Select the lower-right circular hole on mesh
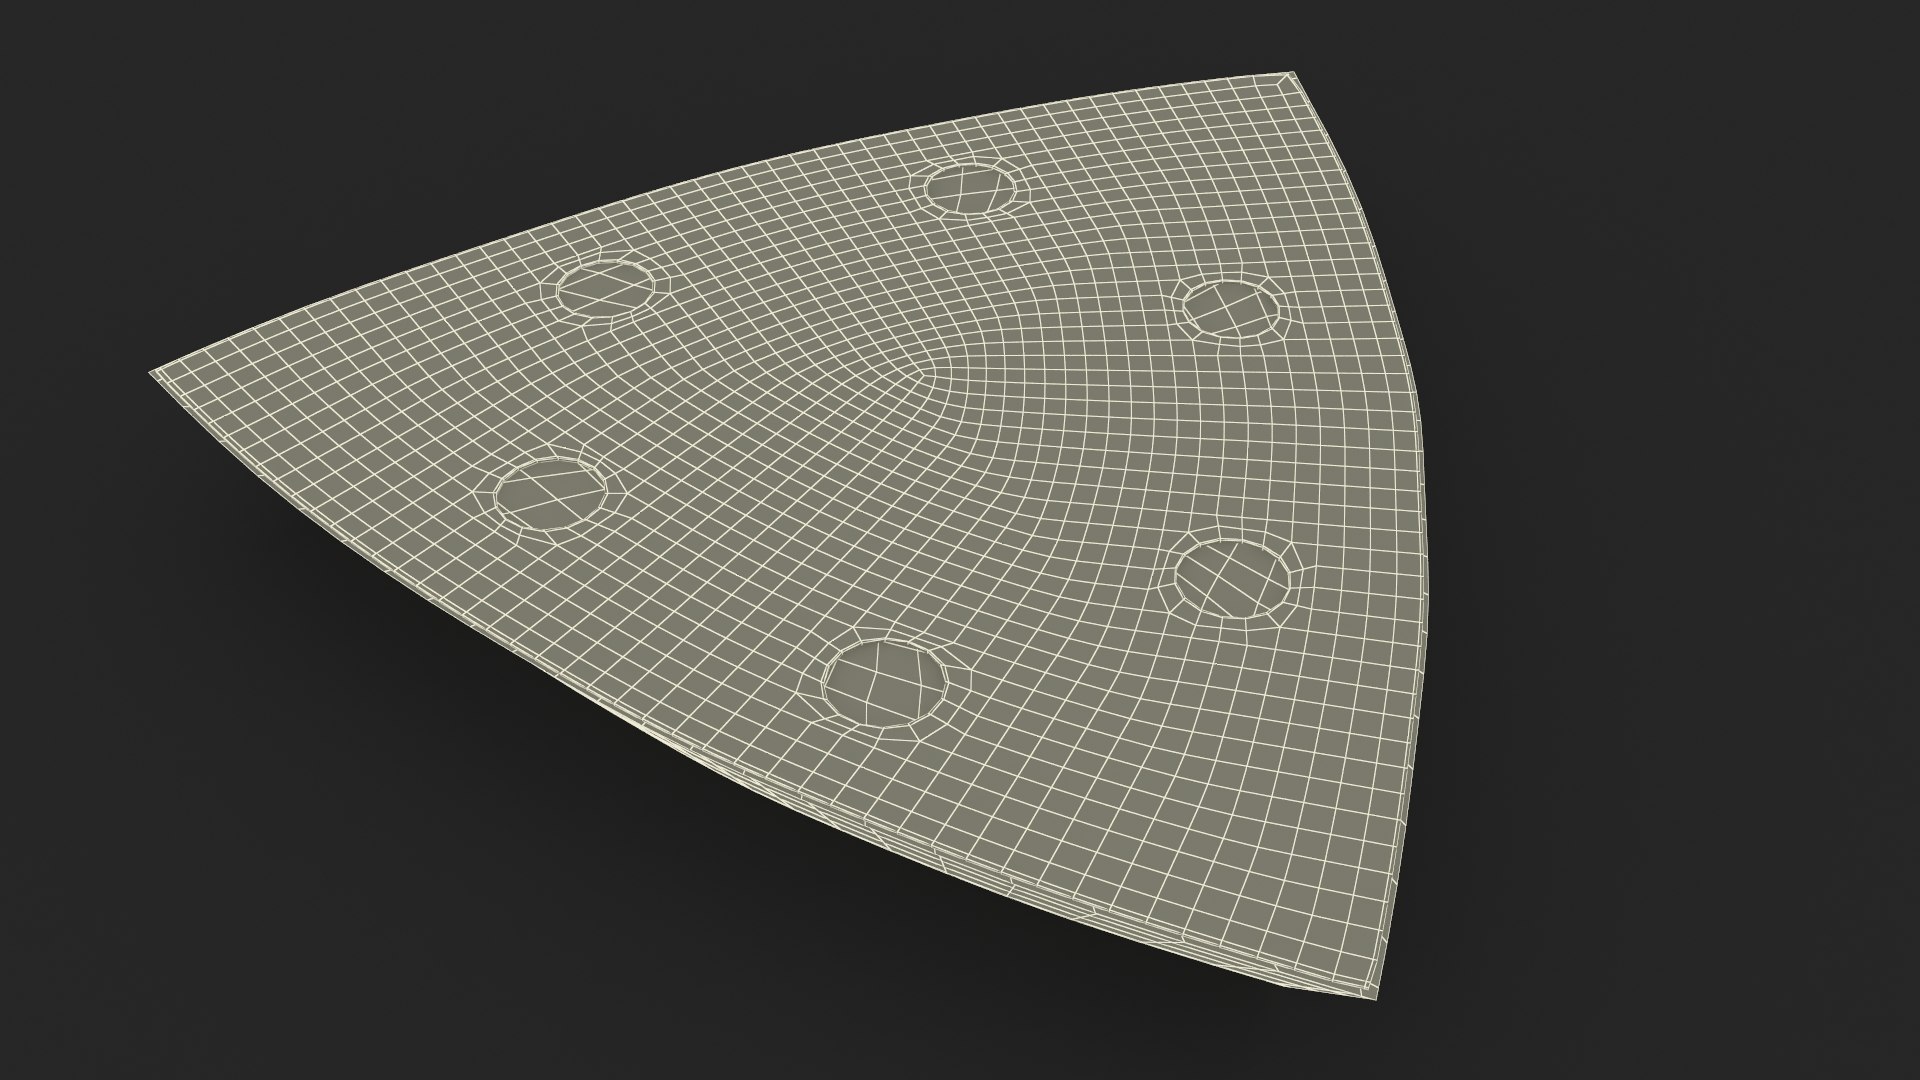Viewport: 1920px width, 1080px height. coord(1233,579)
